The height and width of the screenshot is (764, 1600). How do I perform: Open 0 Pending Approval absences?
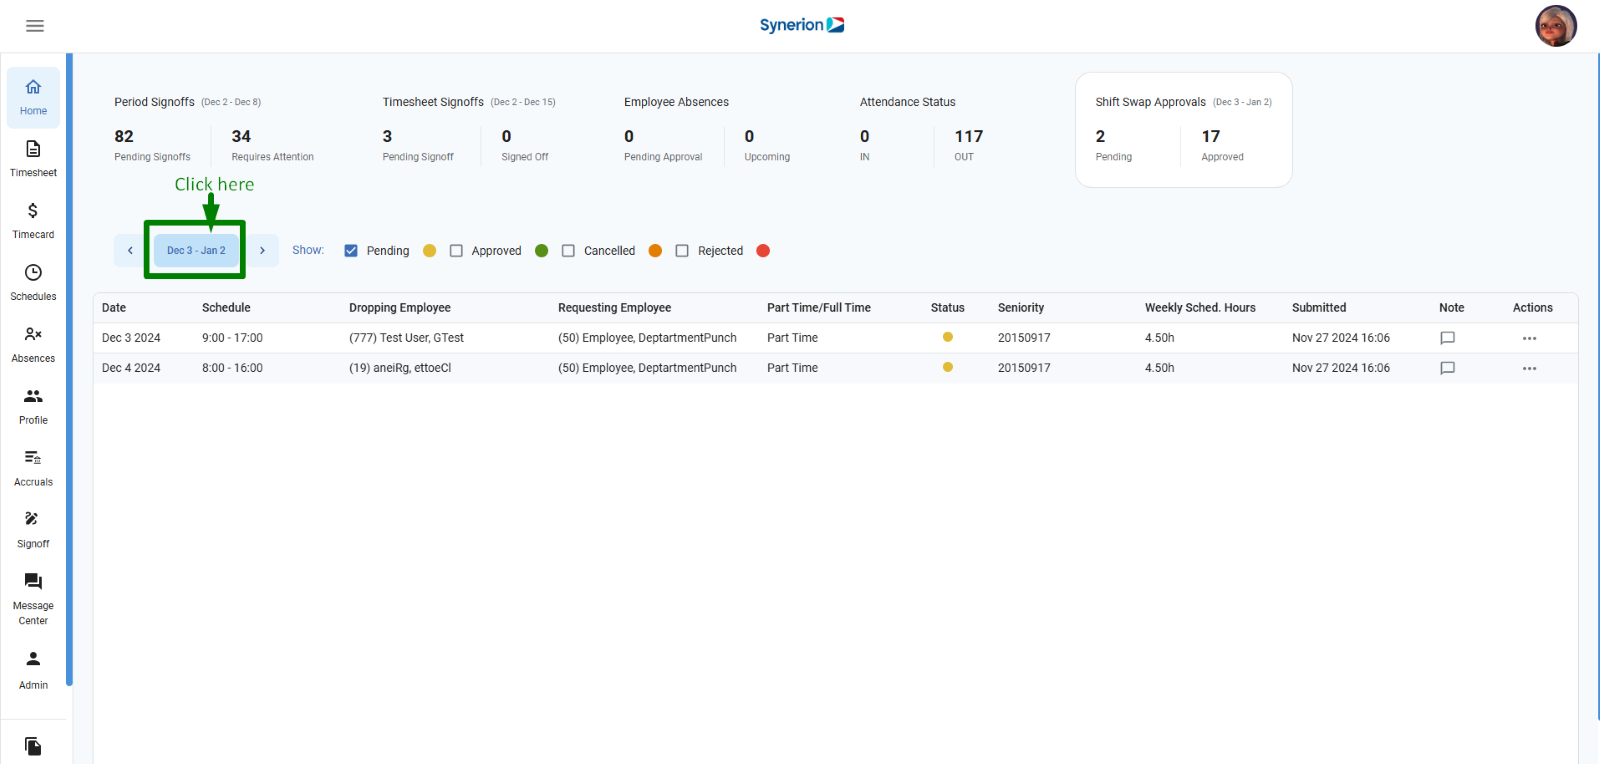point(663,145)
